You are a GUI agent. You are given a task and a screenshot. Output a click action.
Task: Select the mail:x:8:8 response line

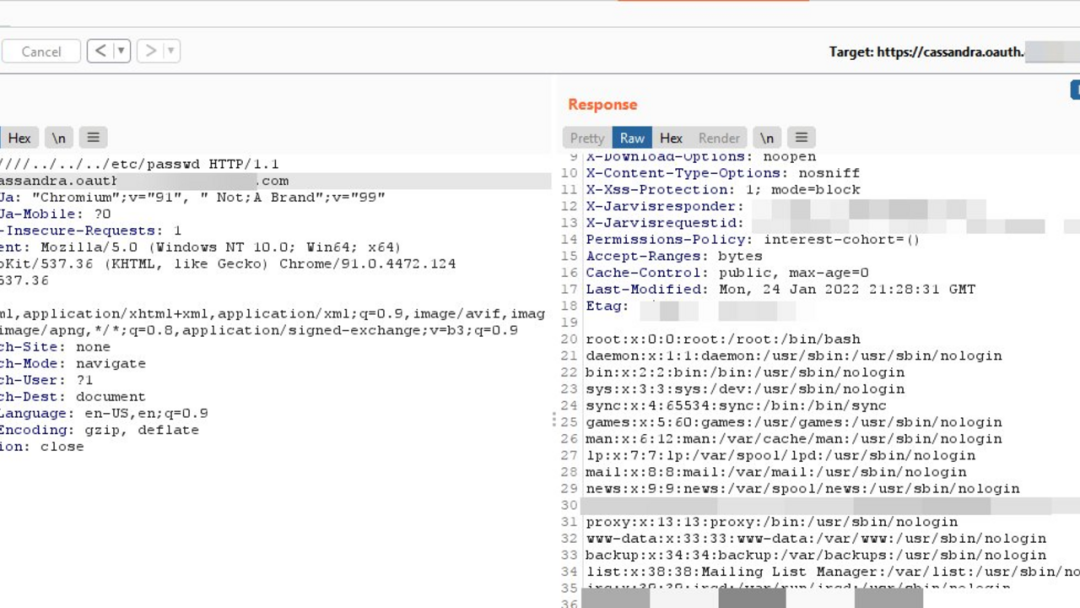[x=776, y=472]
